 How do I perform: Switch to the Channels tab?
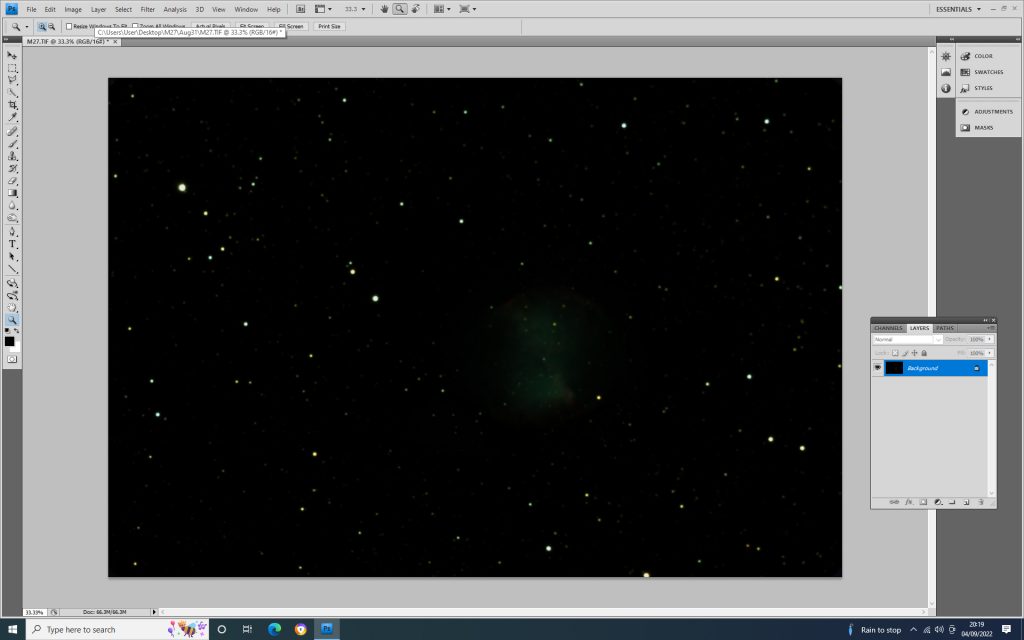point(888,328)
